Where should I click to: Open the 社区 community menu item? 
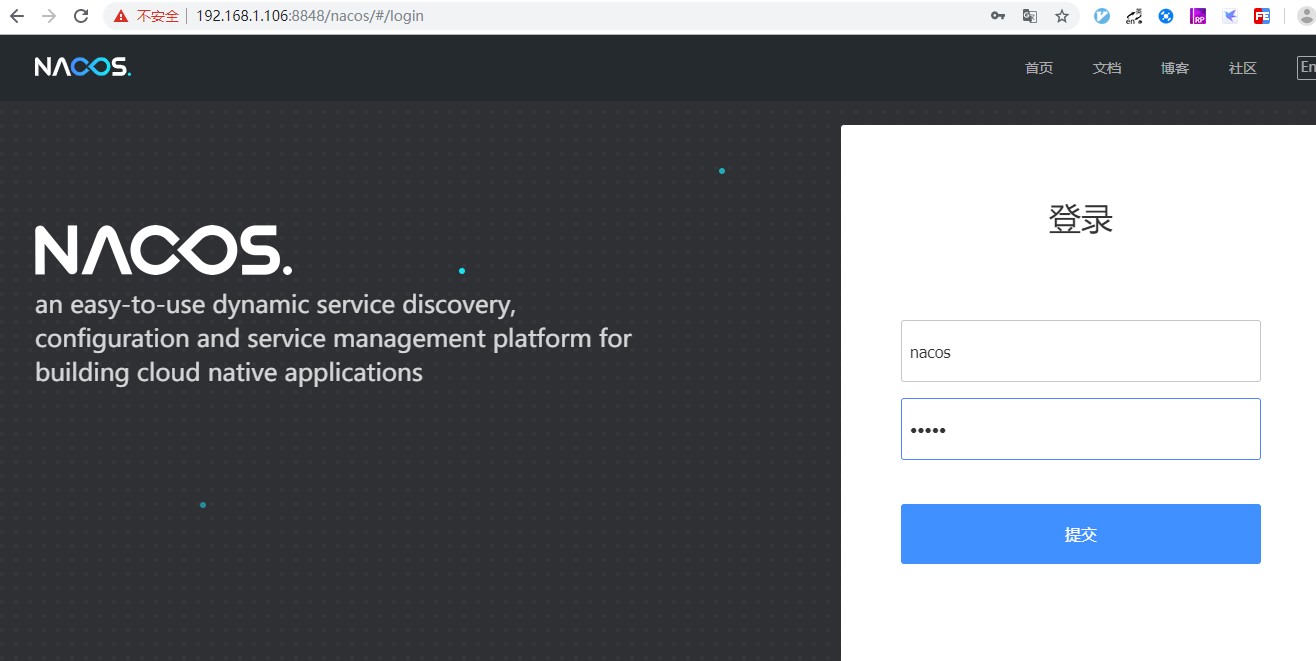click(x=1243, y=68)
